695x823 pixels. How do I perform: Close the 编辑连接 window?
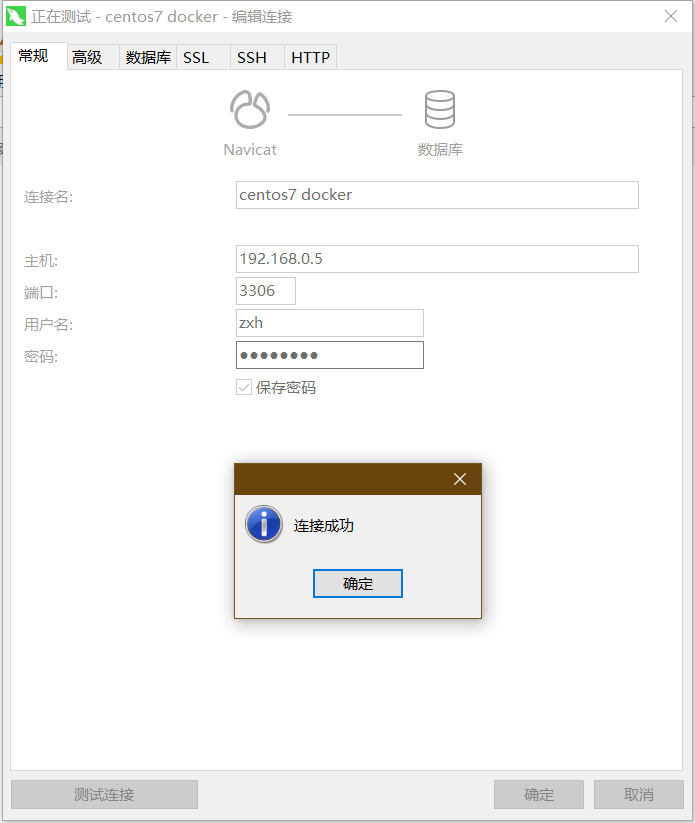[671, 16]
